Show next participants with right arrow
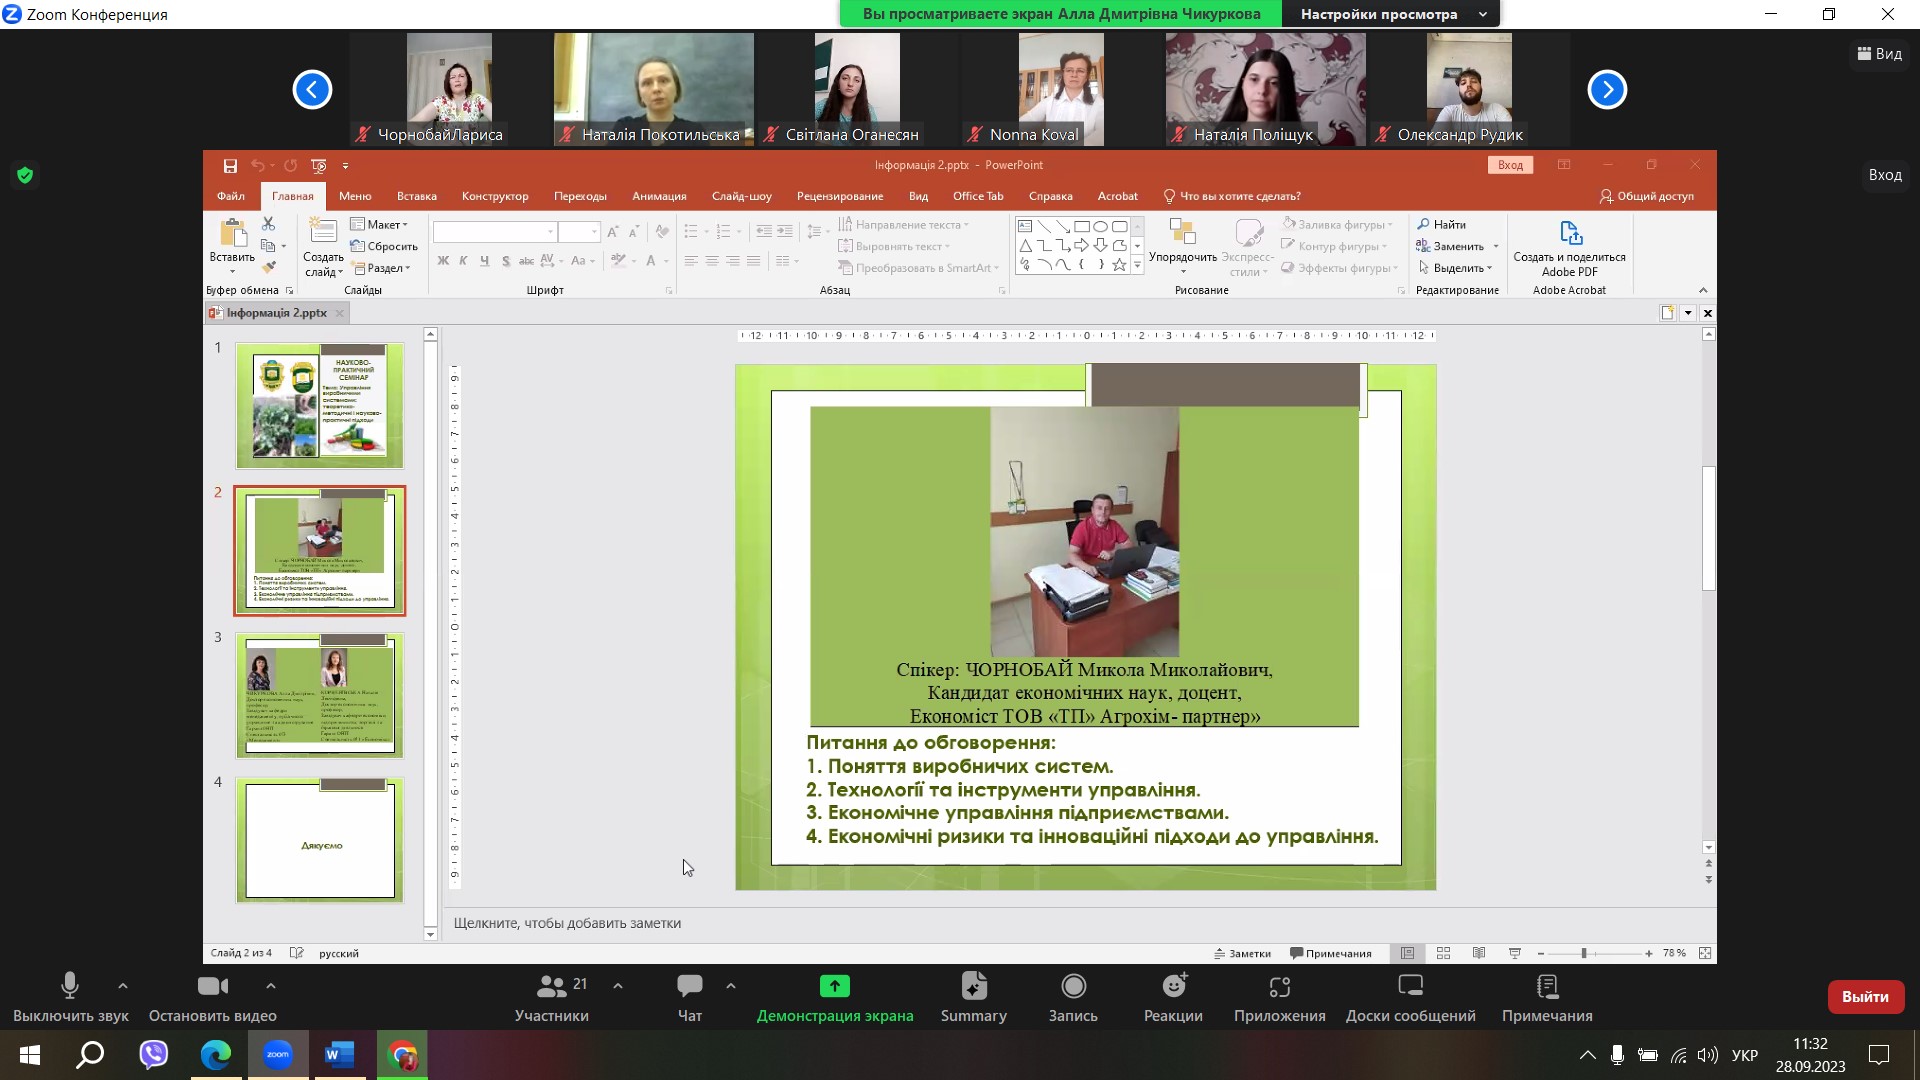Viewport: 1920px width, 1080px height. pos(1607,90)
